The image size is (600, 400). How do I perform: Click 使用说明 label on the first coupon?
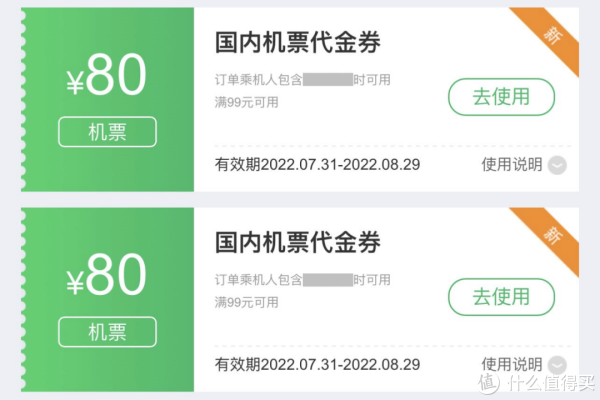511,165
